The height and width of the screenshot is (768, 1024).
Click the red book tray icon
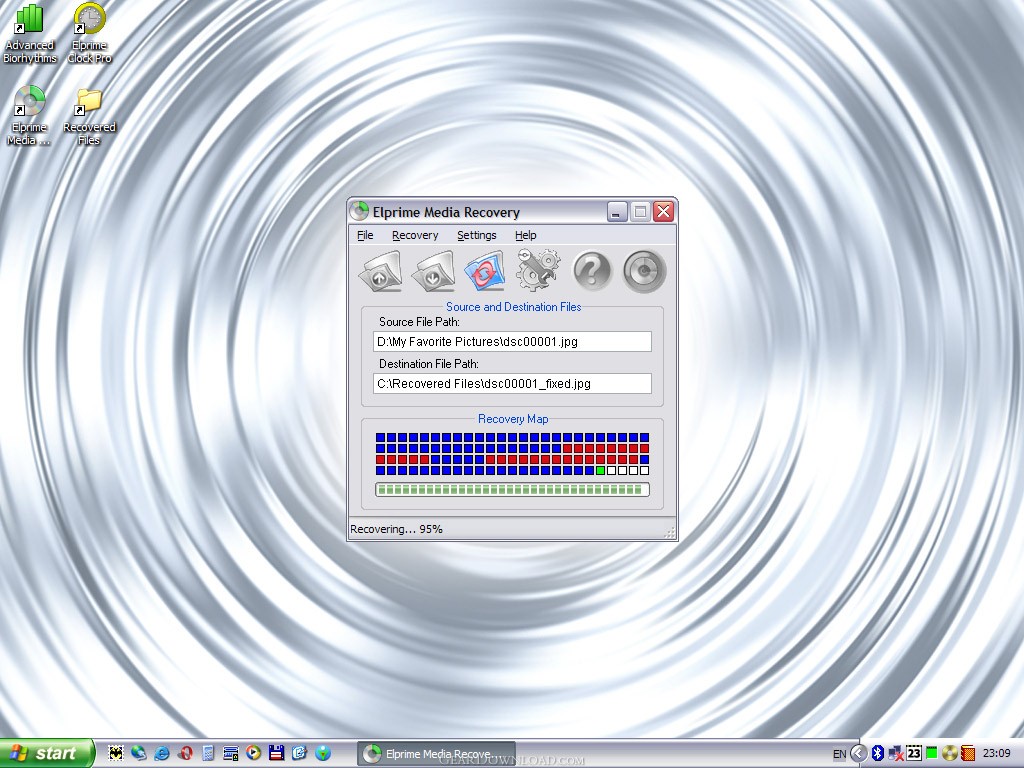tap(968, 754)
